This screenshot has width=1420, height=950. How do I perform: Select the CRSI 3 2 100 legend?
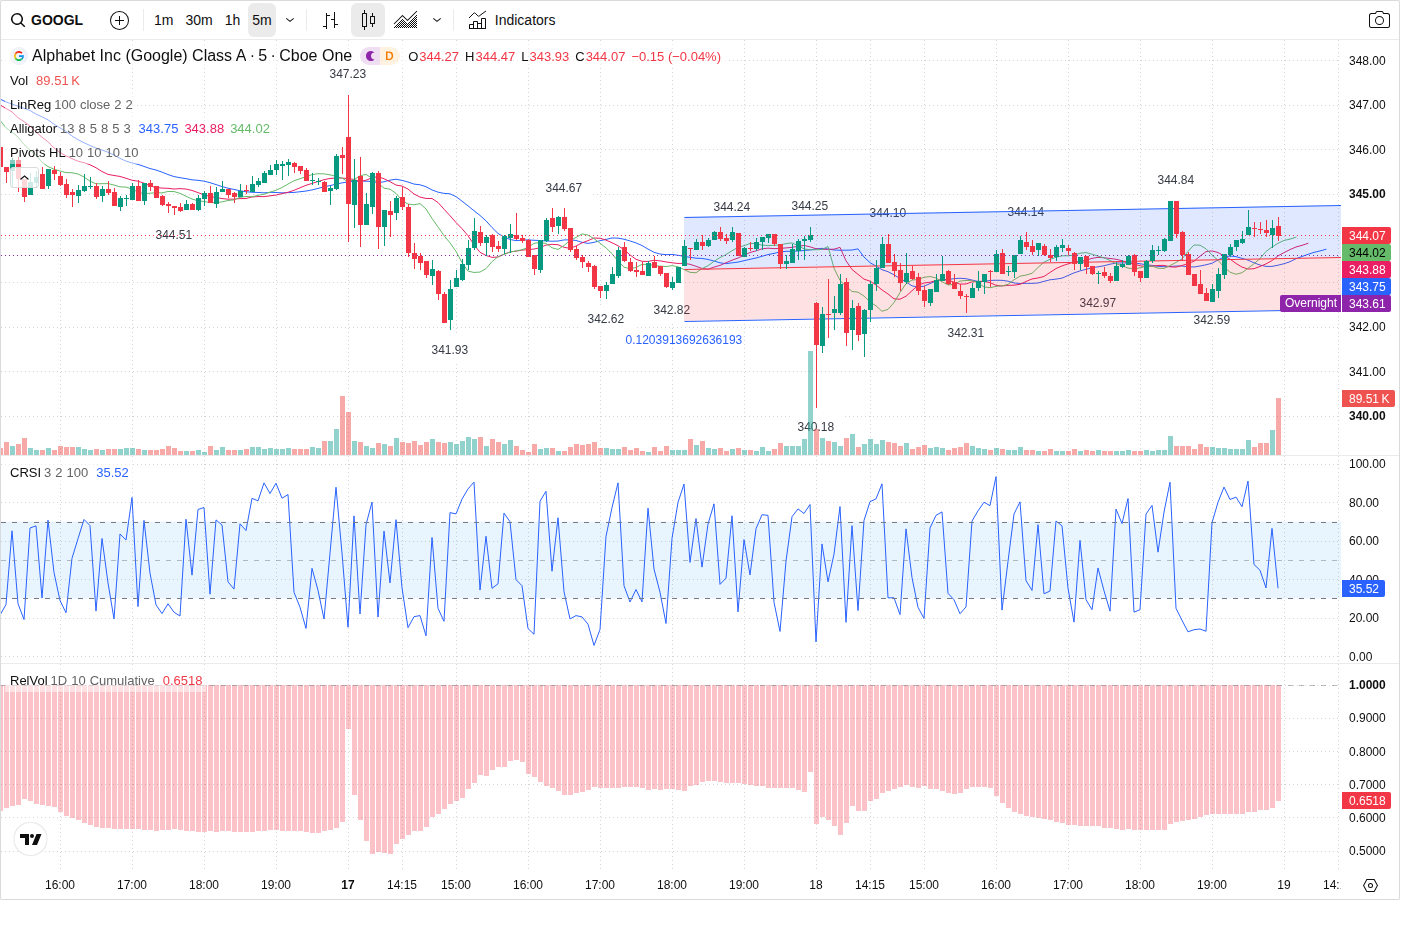point(49,473)
